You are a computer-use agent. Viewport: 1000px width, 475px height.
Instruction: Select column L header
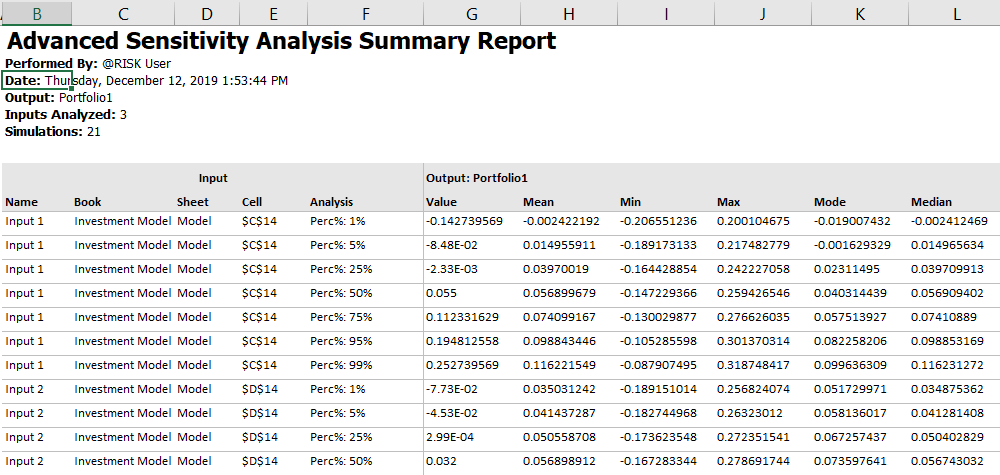pyautogui.click(x=955, y=13)
